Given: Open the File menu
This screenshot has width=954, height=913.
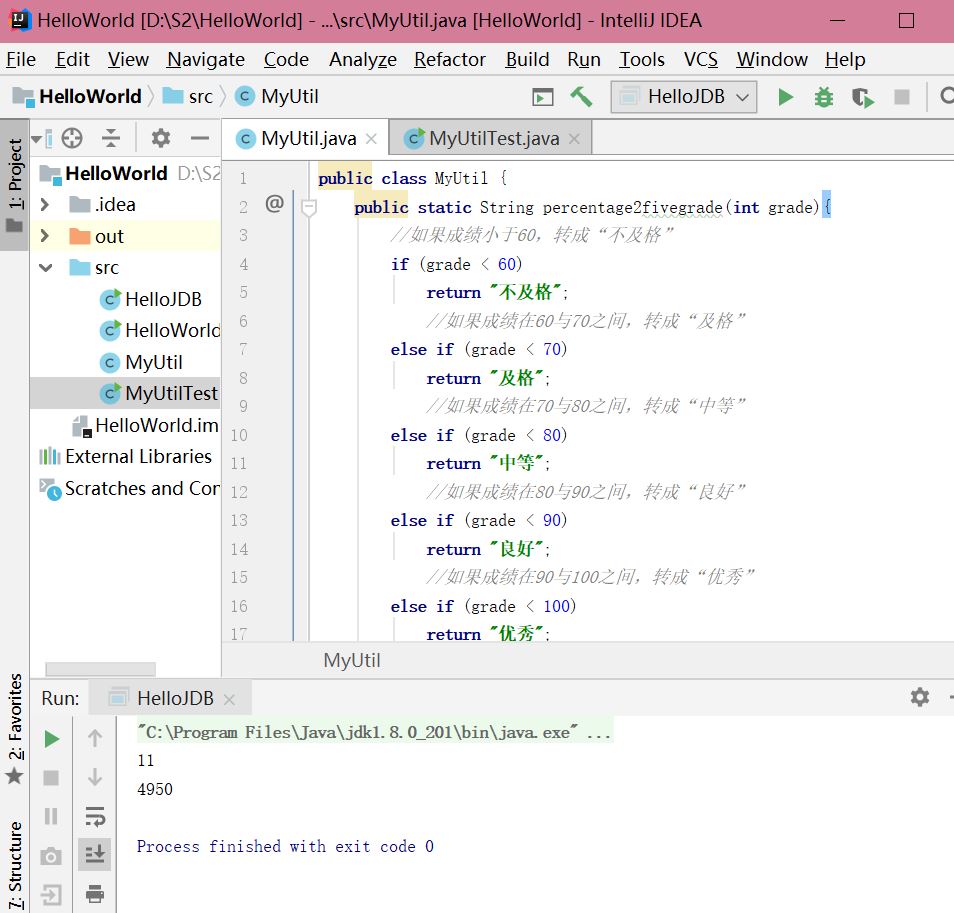Looking at the screenshot, I should coord(21,60).
